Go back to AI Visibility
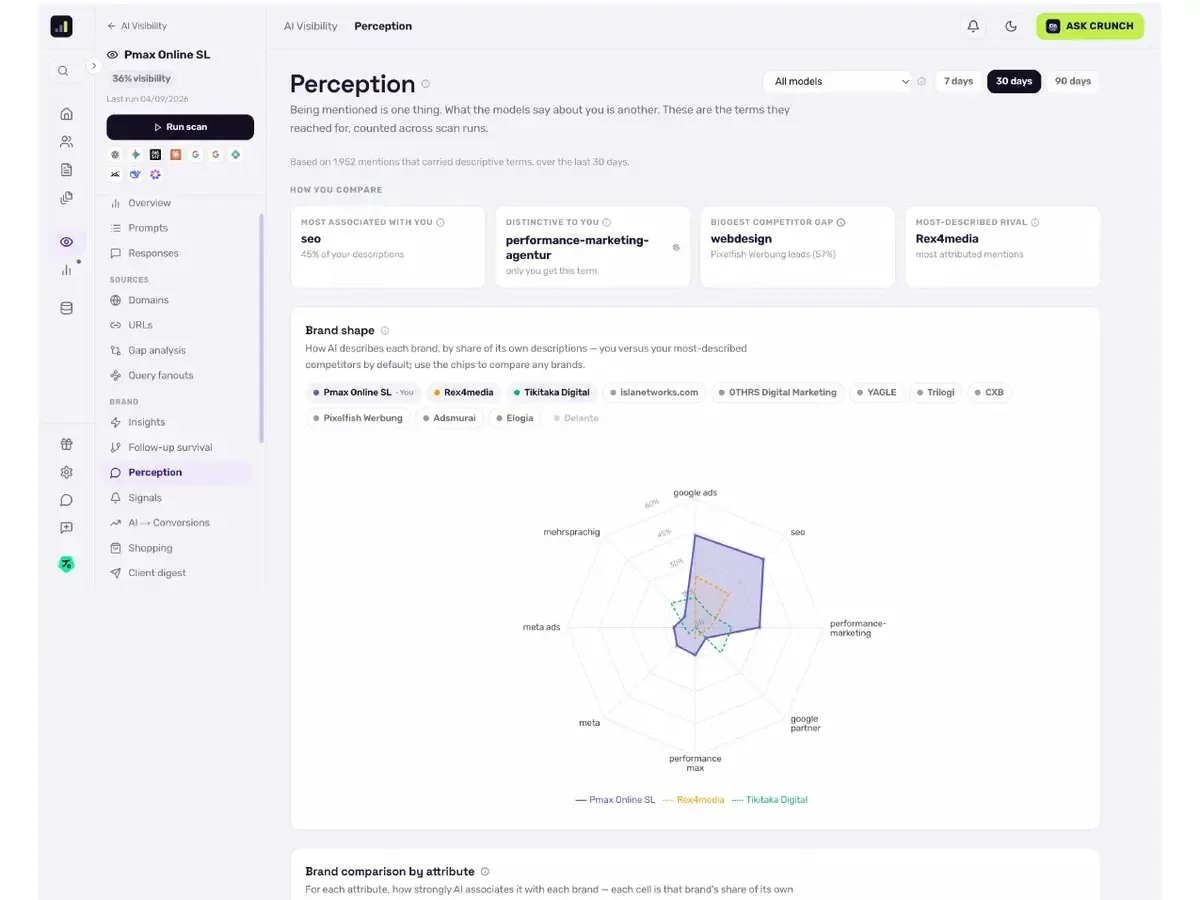The width and height of the screenshot is (1200, 900). coord(137,26)
